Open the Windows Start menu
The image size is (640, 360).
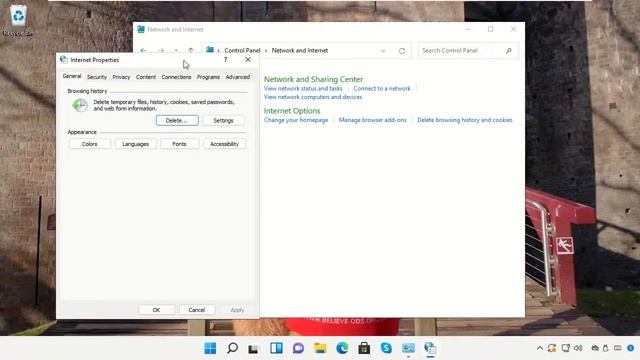tap(210, 348)
